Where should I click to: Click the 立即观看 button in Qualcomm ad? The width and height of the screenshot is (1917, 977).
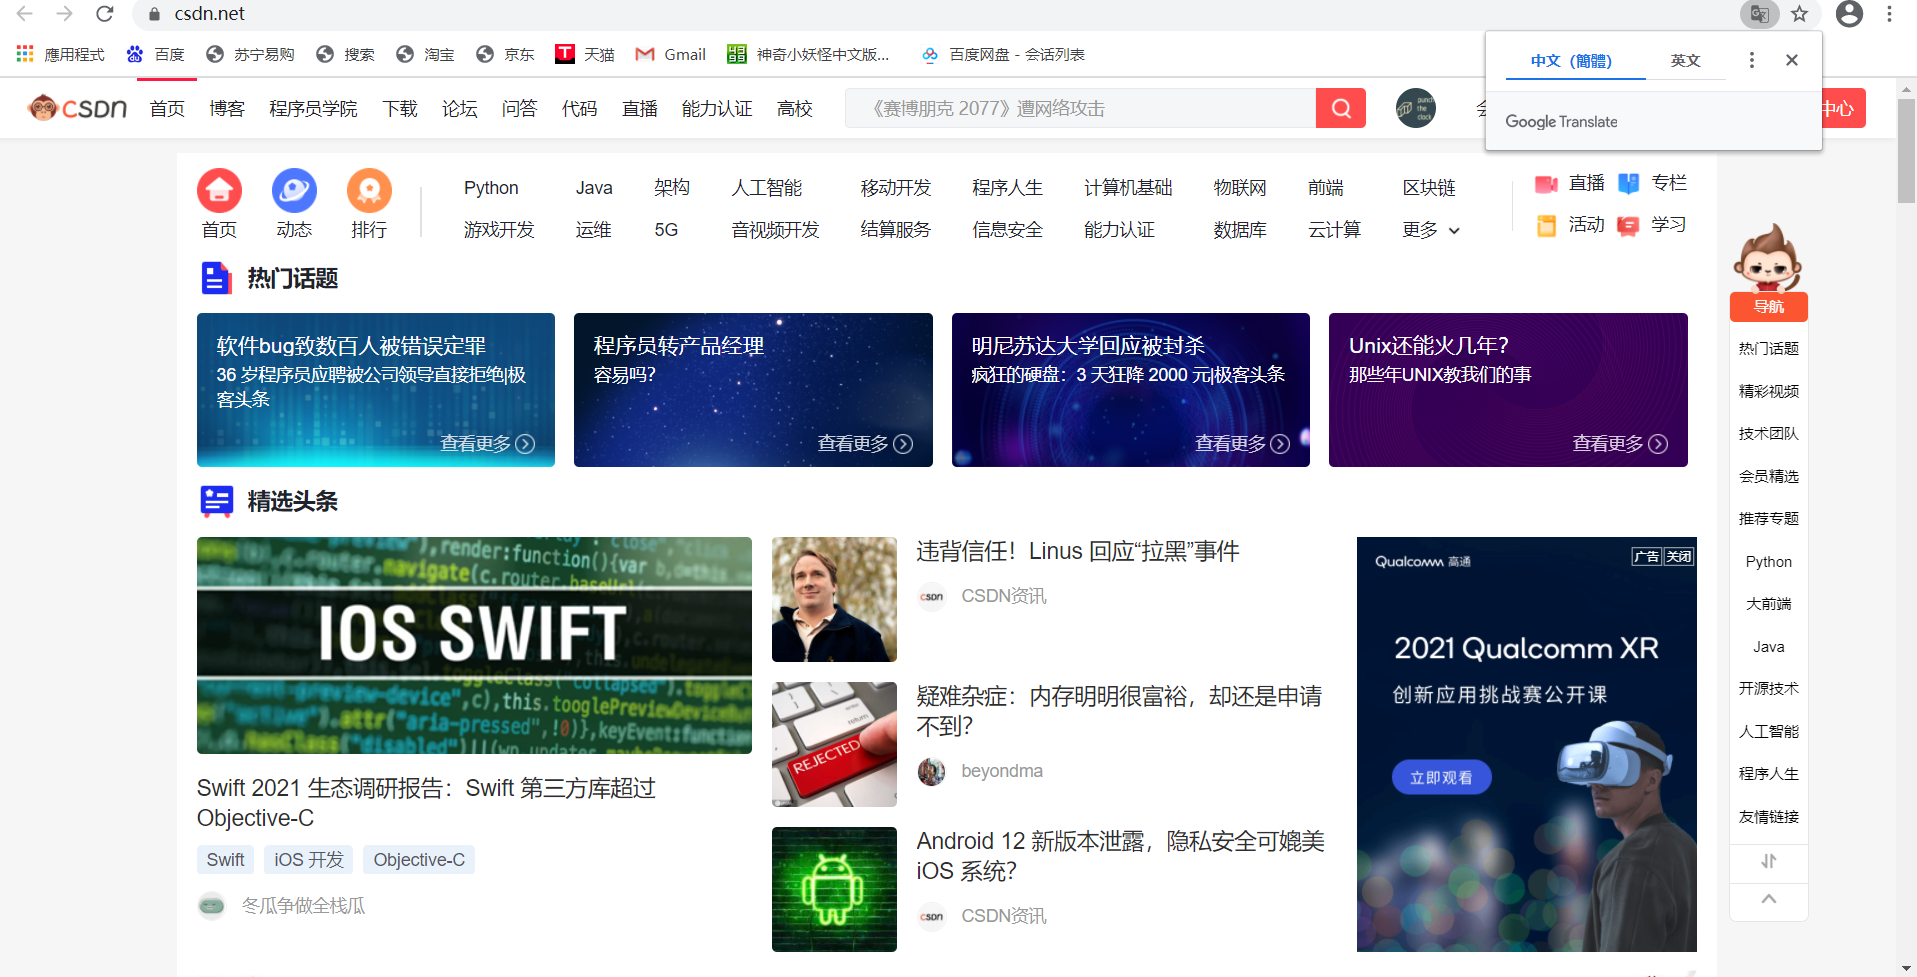(x=1441, y=777)
